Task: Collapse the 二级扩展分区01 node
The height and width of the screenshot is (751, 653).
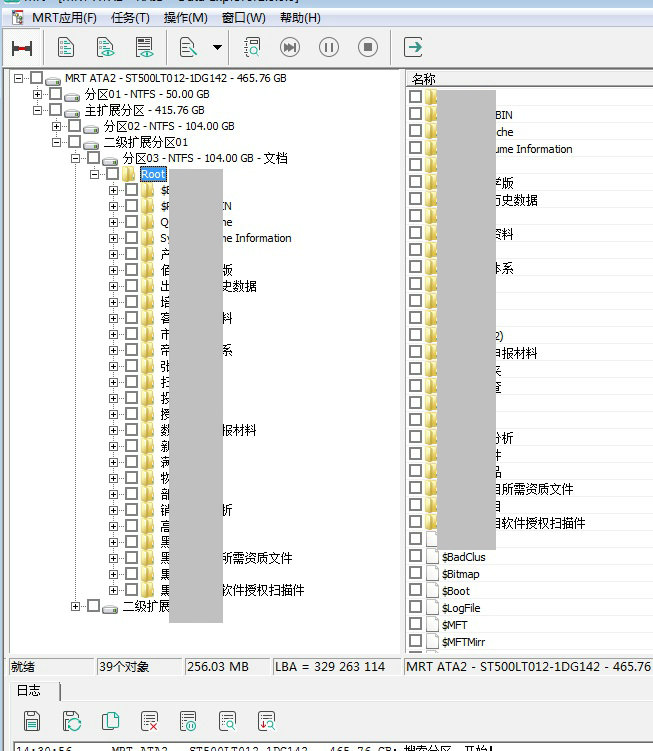Action: point(57,142)
